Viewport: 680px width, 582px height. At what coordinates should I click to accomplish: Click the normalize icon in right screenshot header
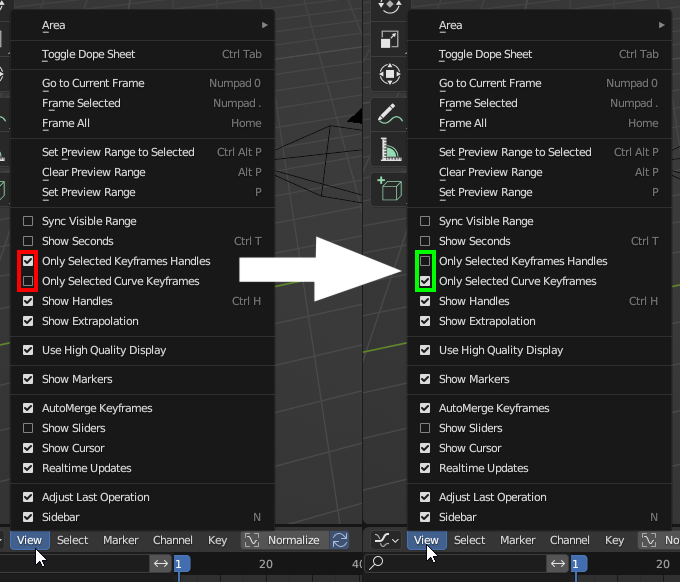pos(649,540)
